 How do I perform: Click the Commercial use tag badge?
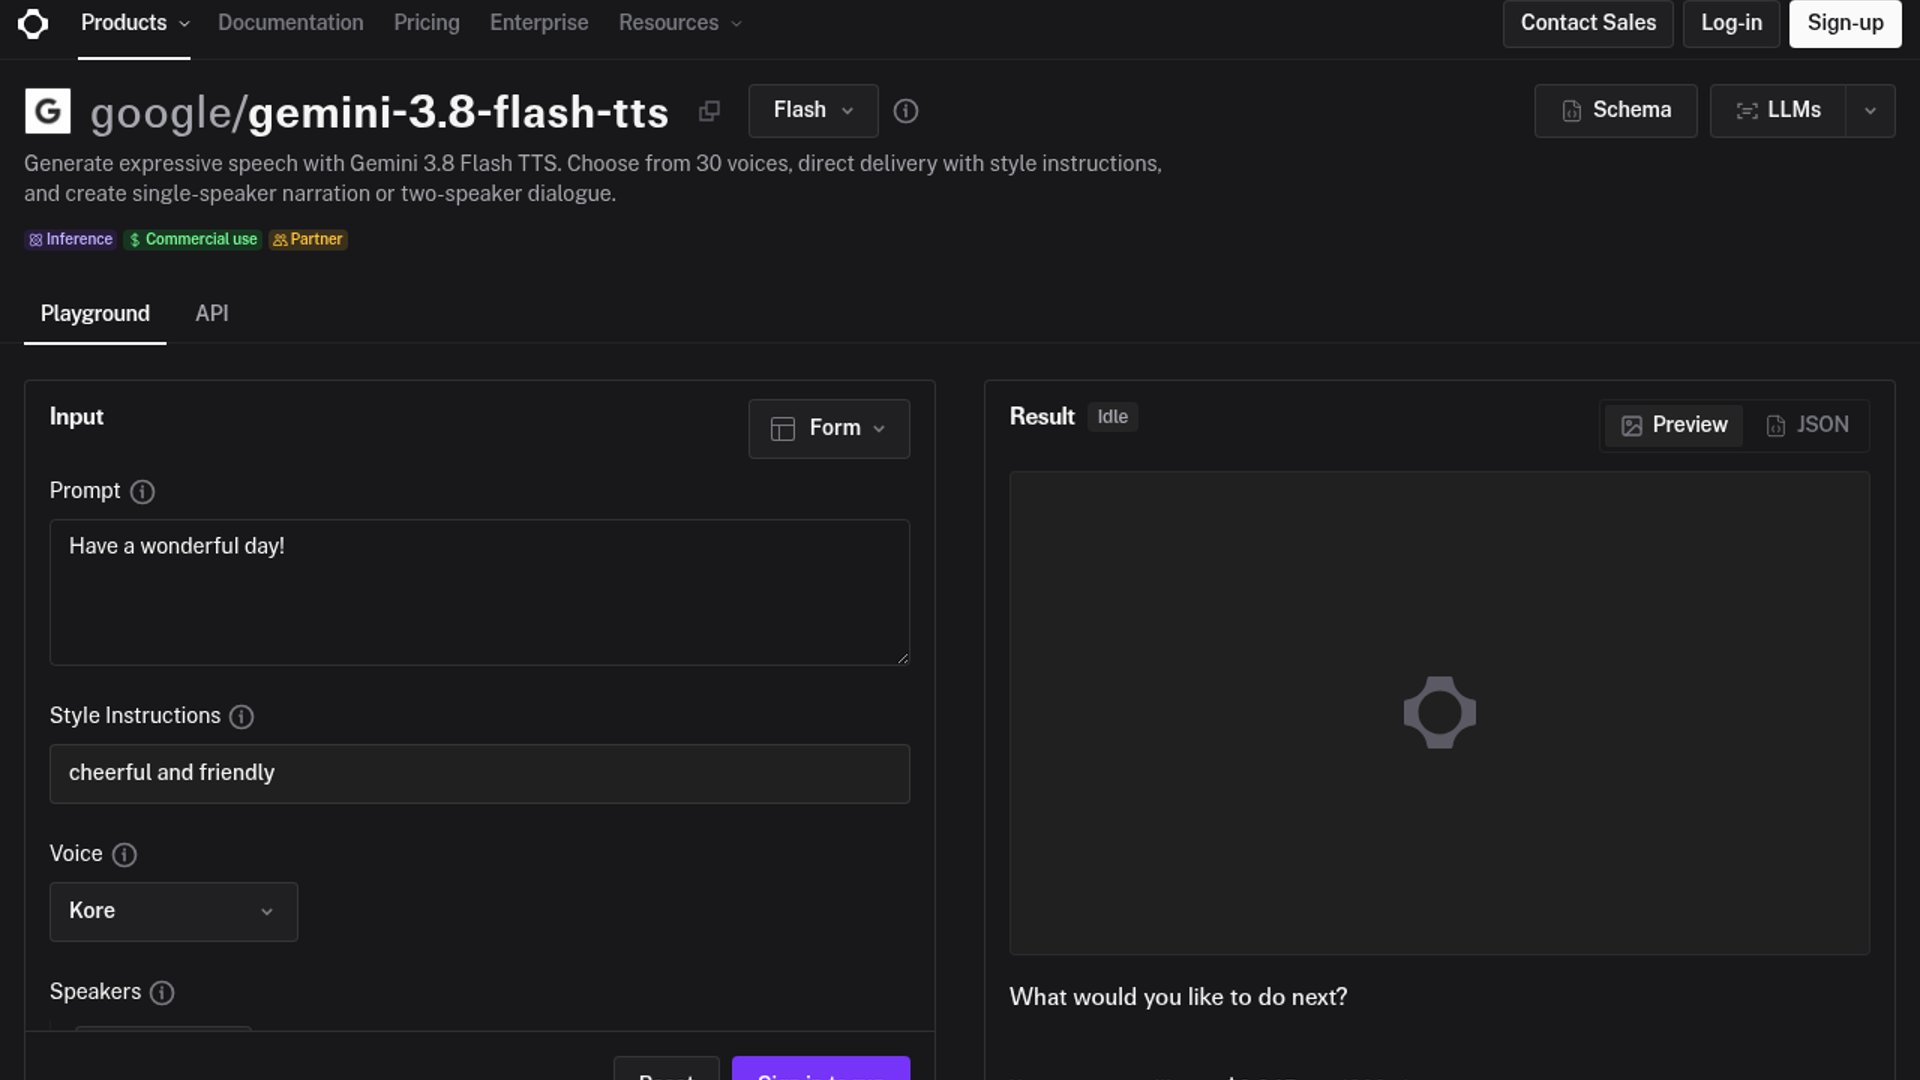coord(193,240)
